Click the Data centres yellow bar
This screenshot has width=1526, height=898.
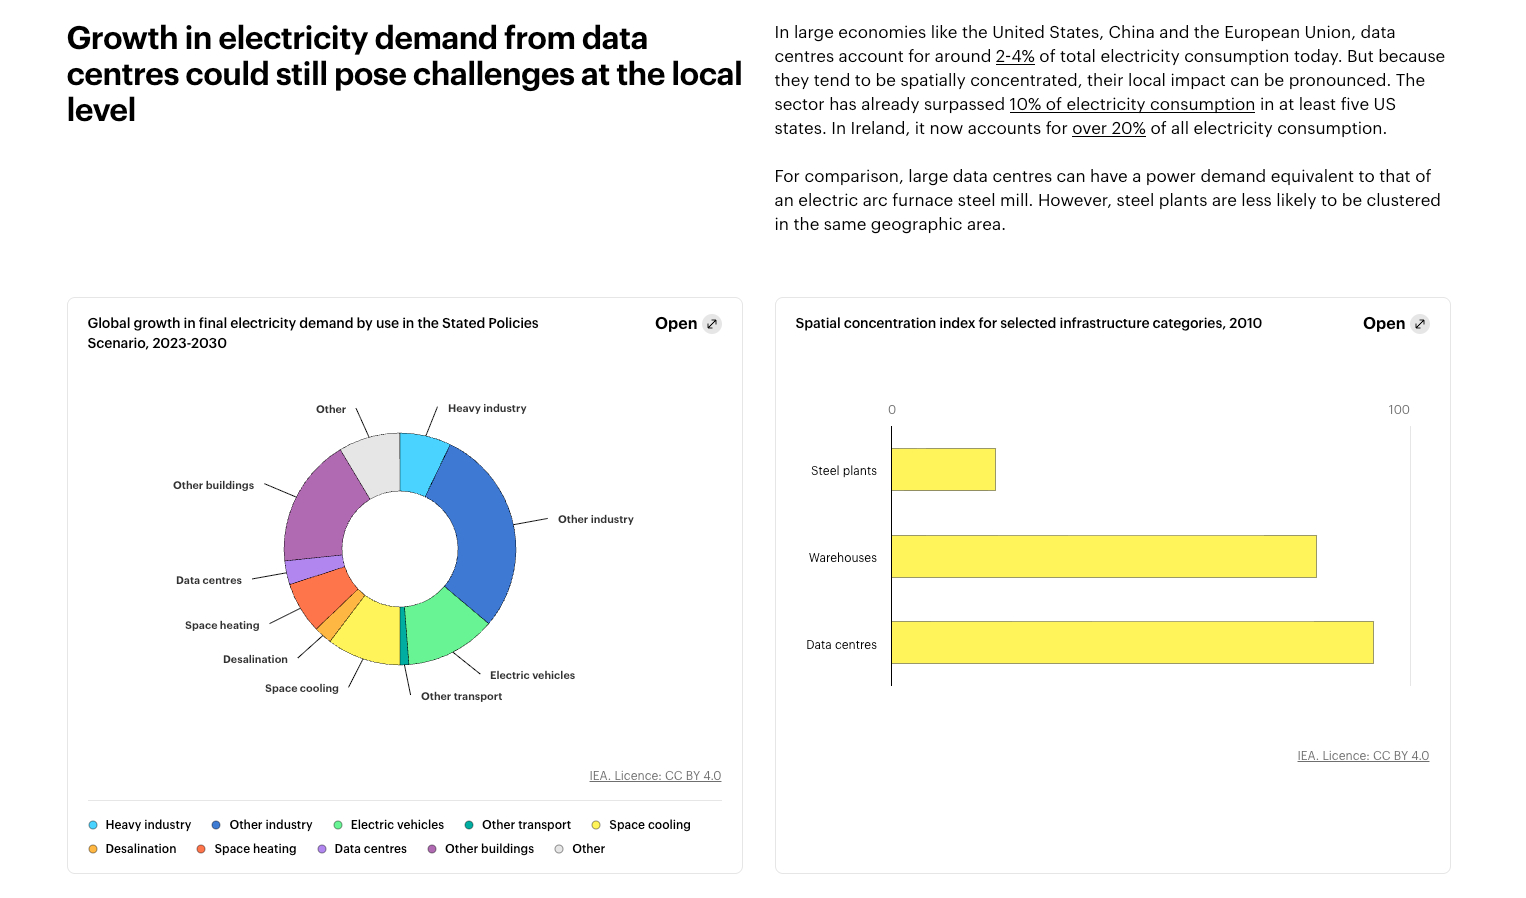click(x=1132, y=642)
